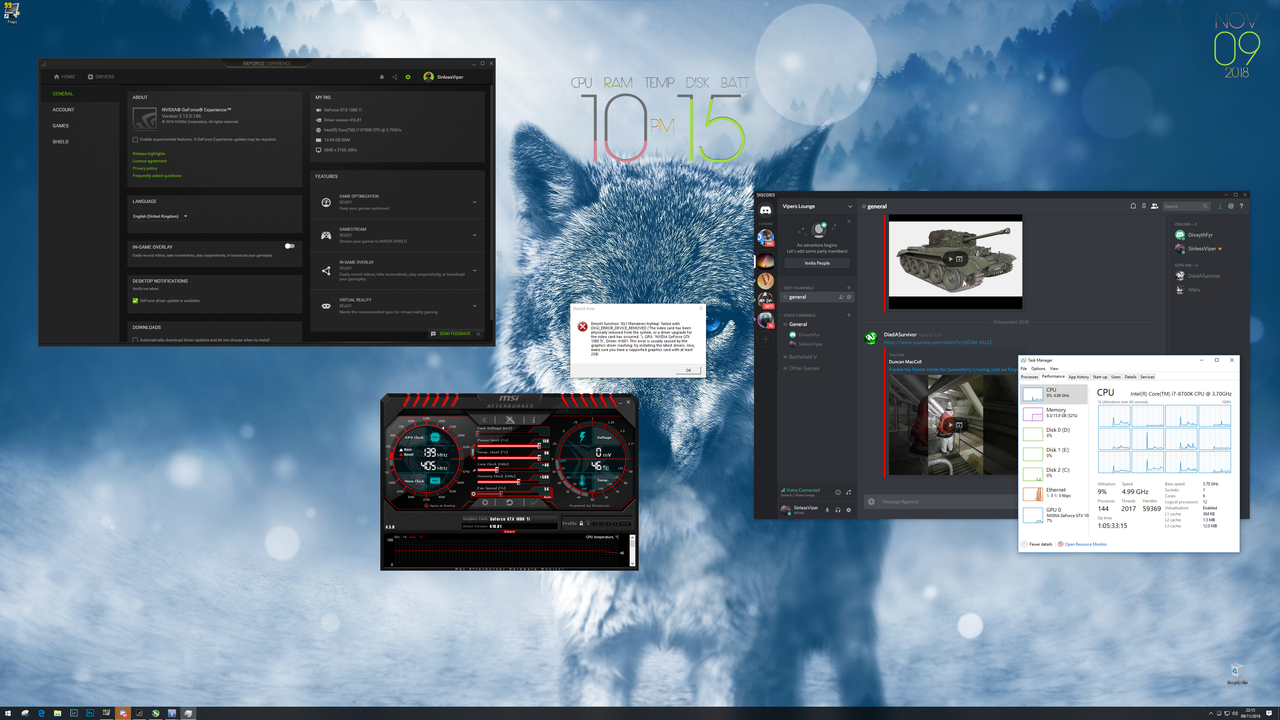The image size is (1280, 720).
Task: Switch to Task Manager App history tab
Action: point(1079,377)
